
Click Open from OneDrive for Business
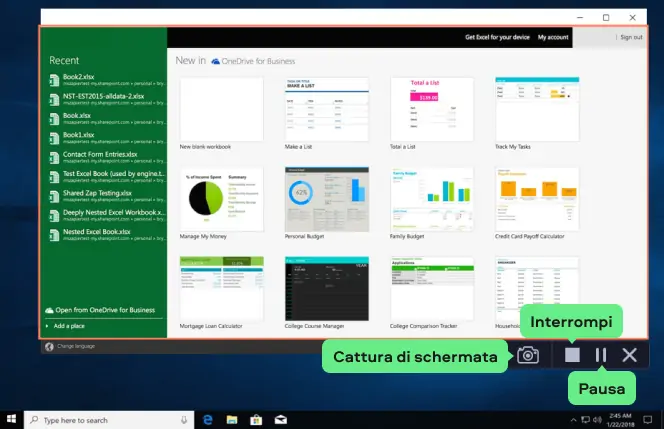100,310
